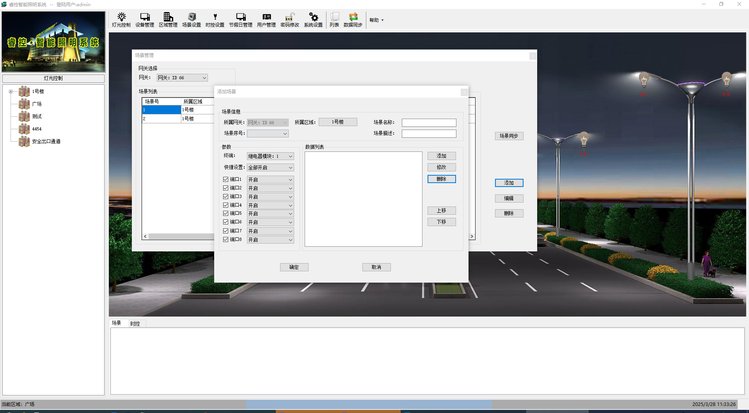Click the 确定 confirm button in dialog
This screenshot has height=413, width=749.
294,267
